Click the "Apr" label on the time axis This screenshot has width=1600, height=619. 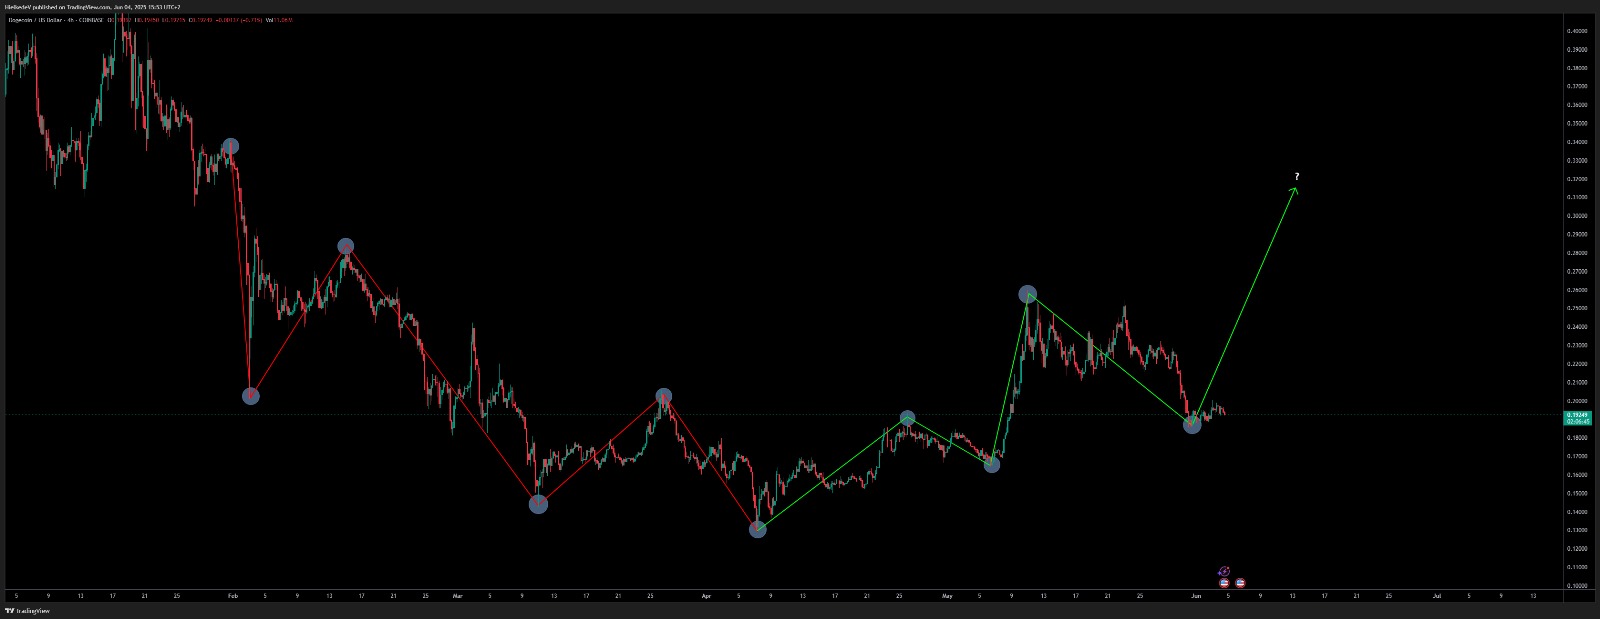point(706,596)
